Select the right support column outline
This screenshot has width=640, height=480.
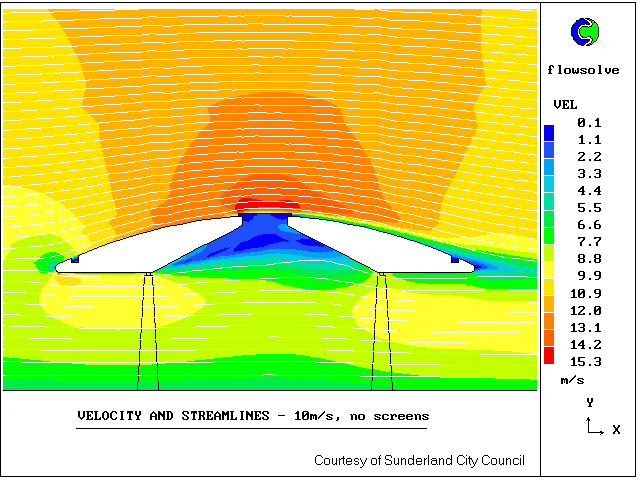tap(381, 330)
